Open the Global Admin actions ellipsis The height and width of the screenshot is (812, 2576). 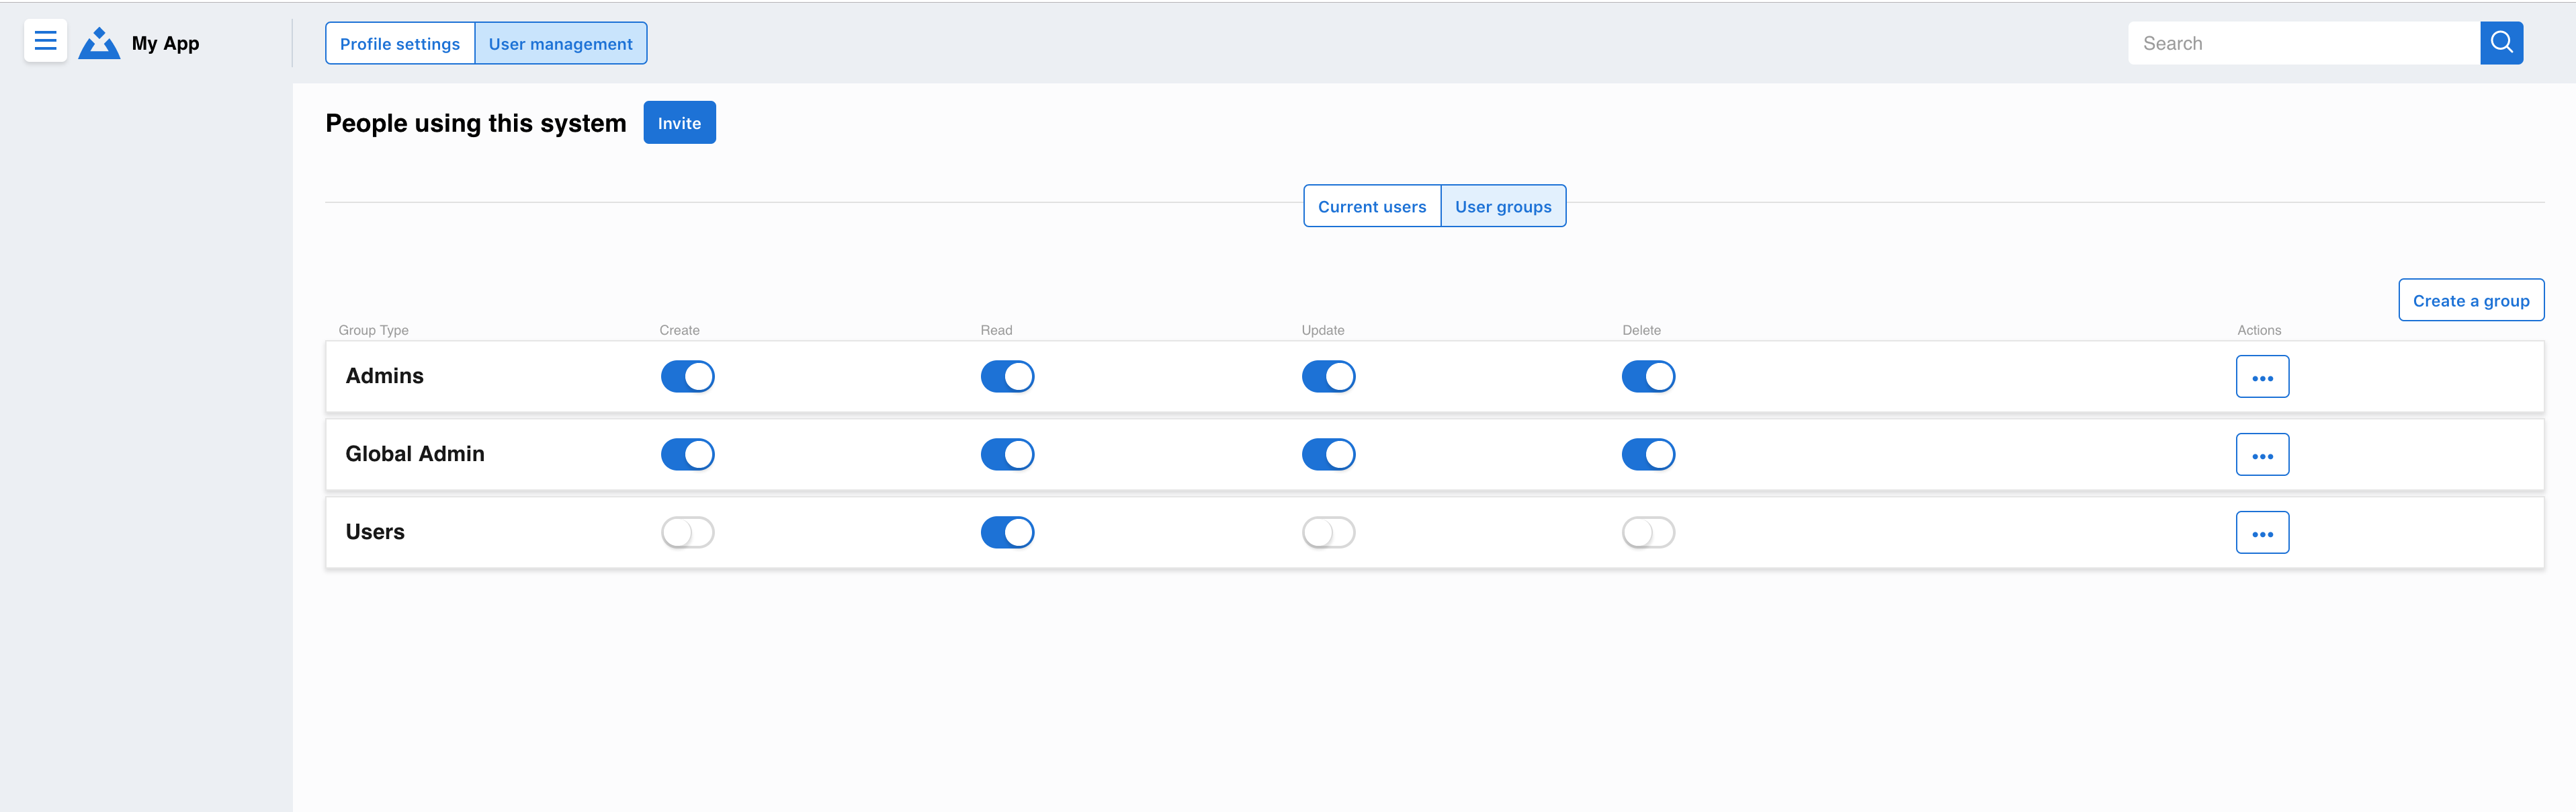coord(2262,454)
